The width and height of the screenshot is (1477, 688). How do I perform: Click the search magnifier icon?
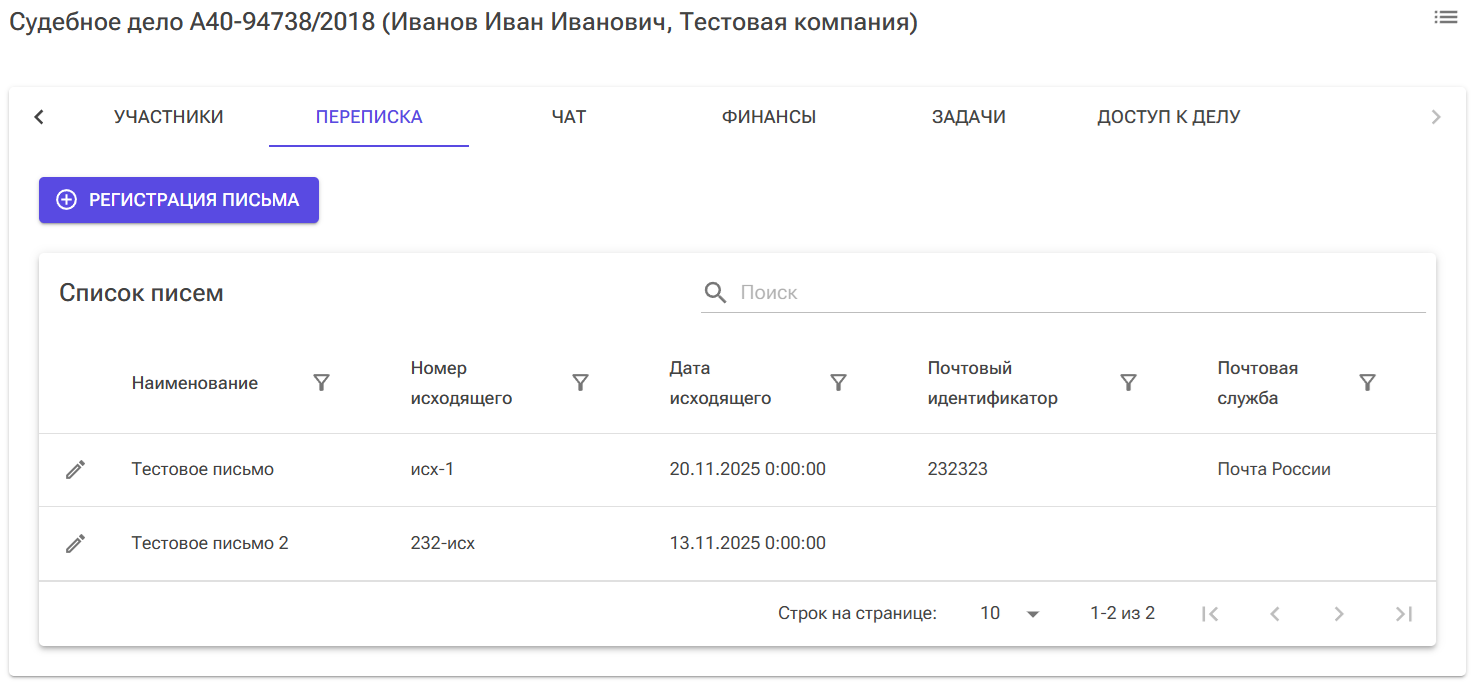pyautogui.click(x=716, y=292)
